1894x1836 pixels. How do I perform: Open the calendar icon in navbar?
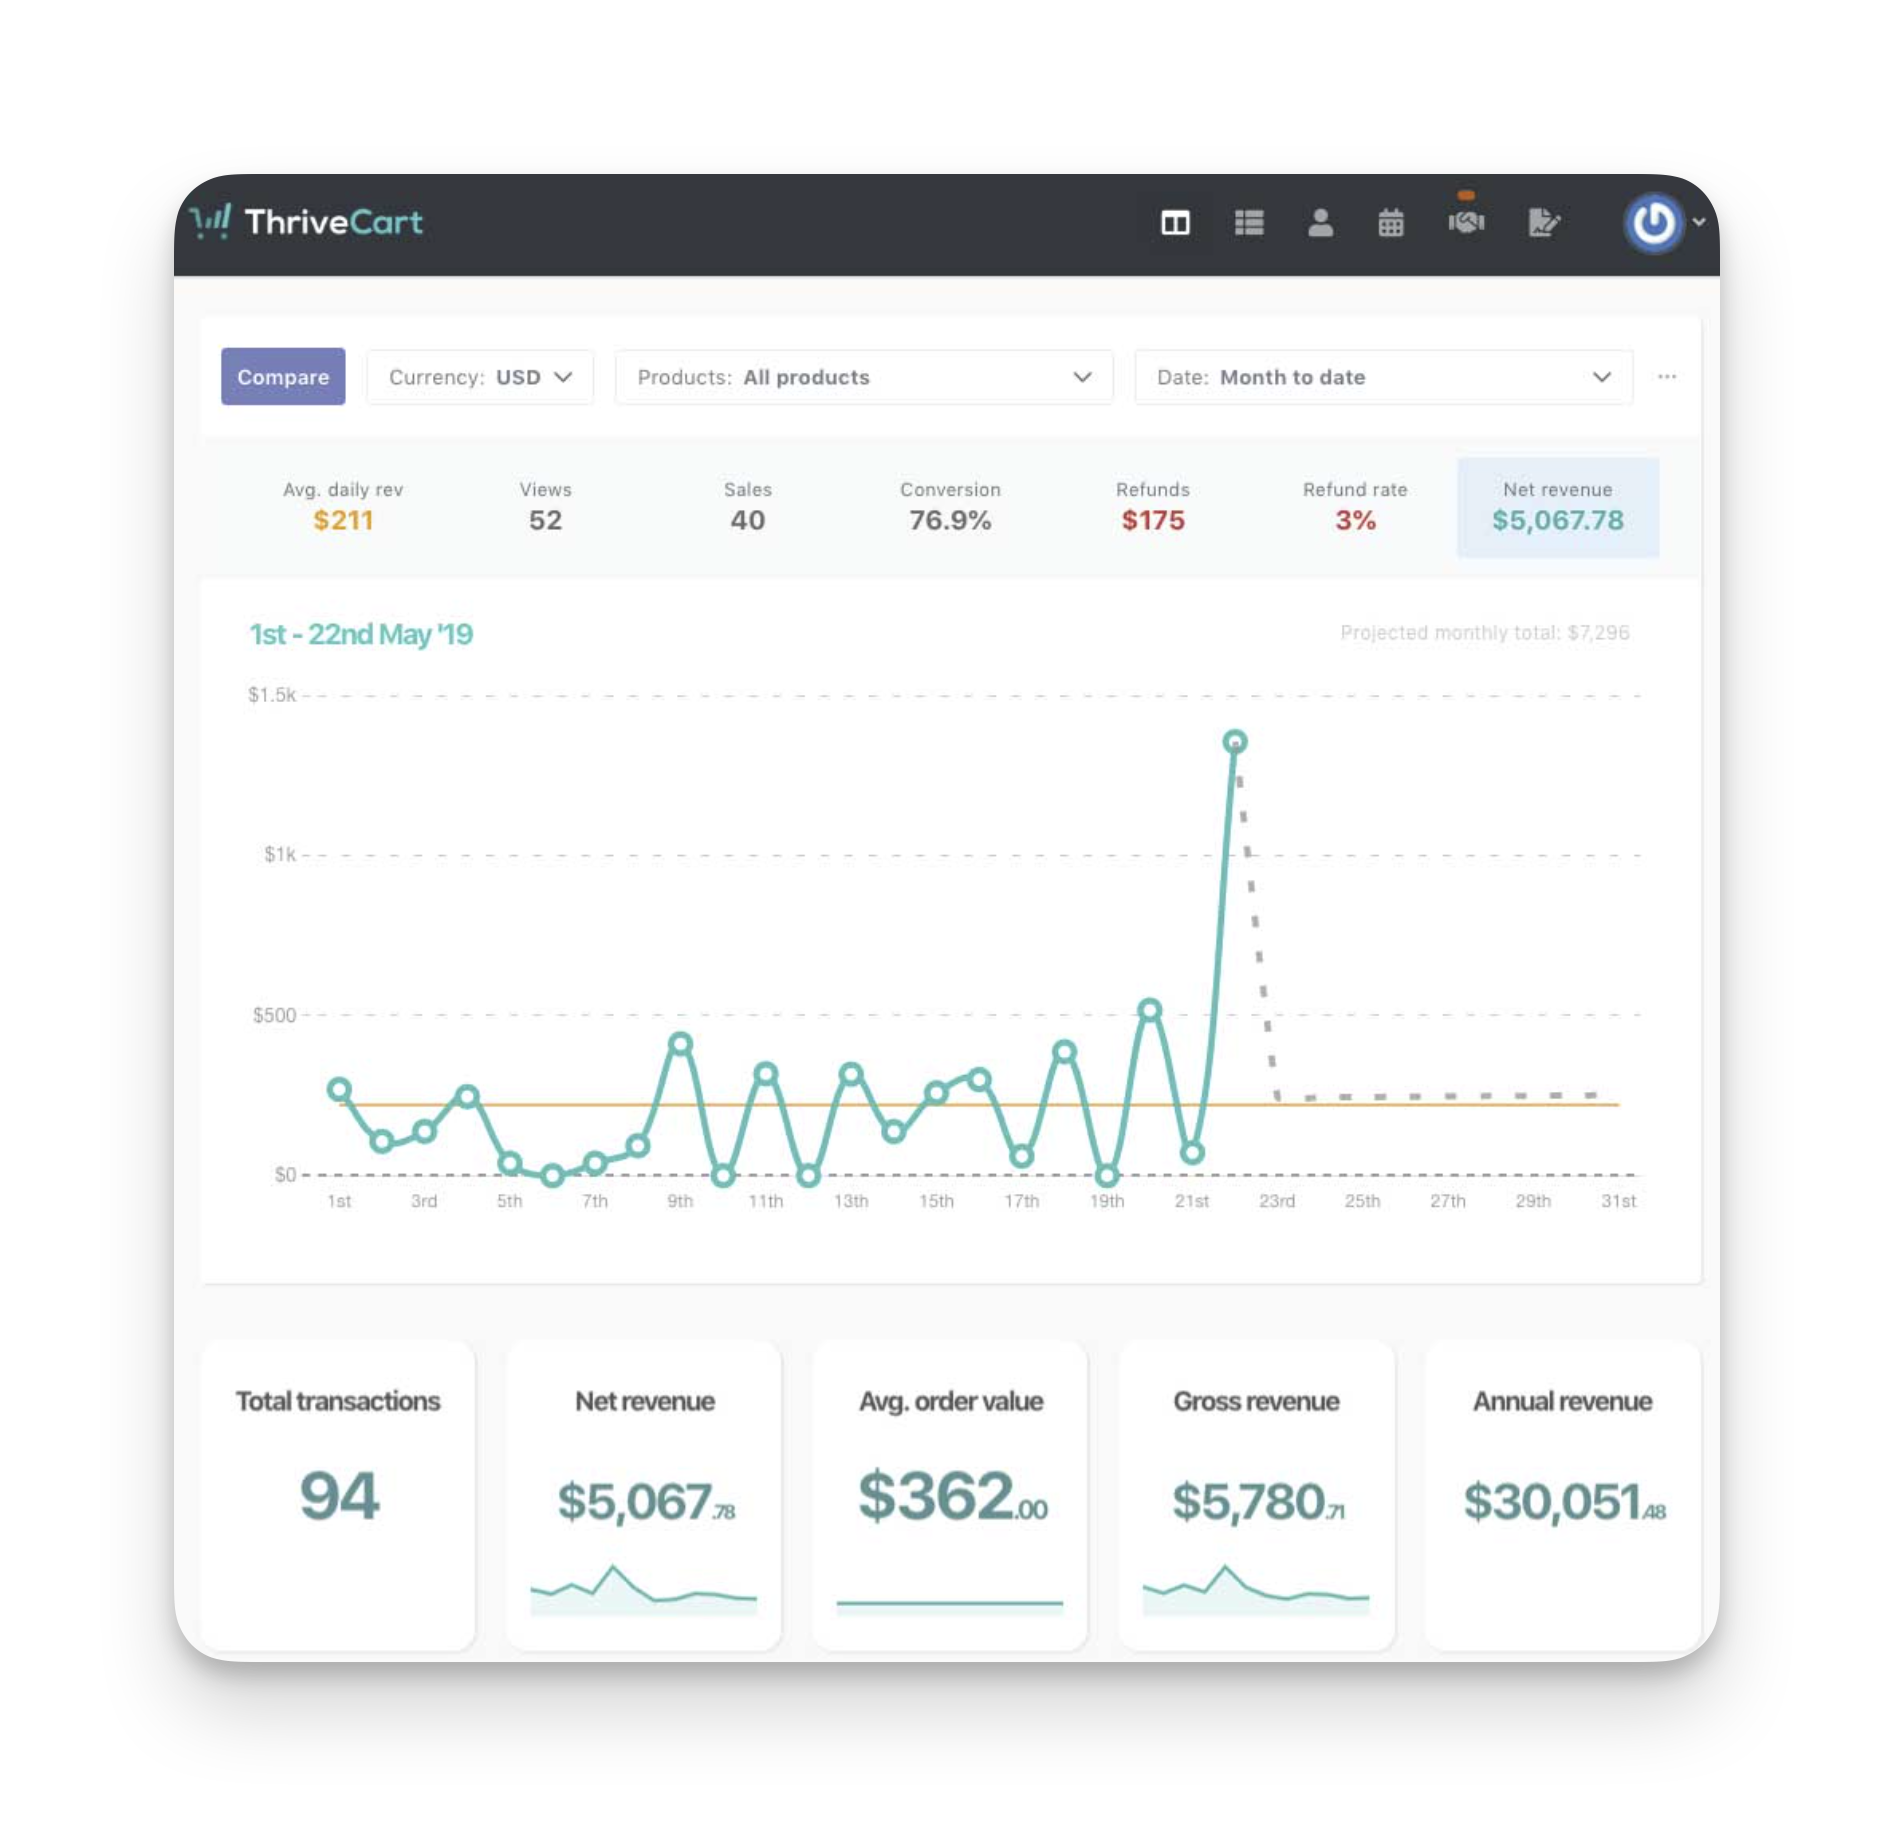point(1390,223)
